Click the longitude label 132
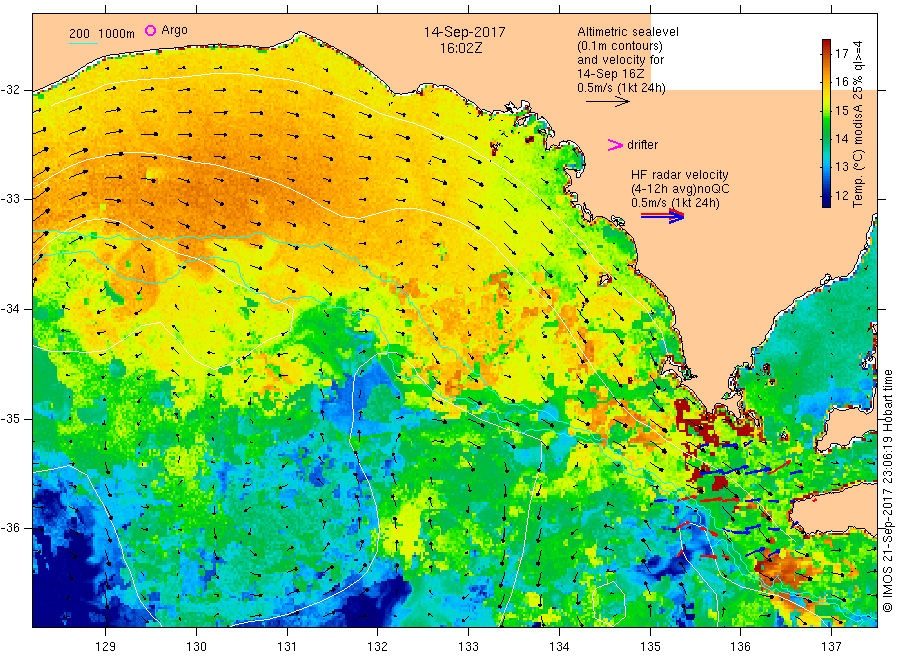This screenshot has width=900, height=660. [x=378, y=647]
